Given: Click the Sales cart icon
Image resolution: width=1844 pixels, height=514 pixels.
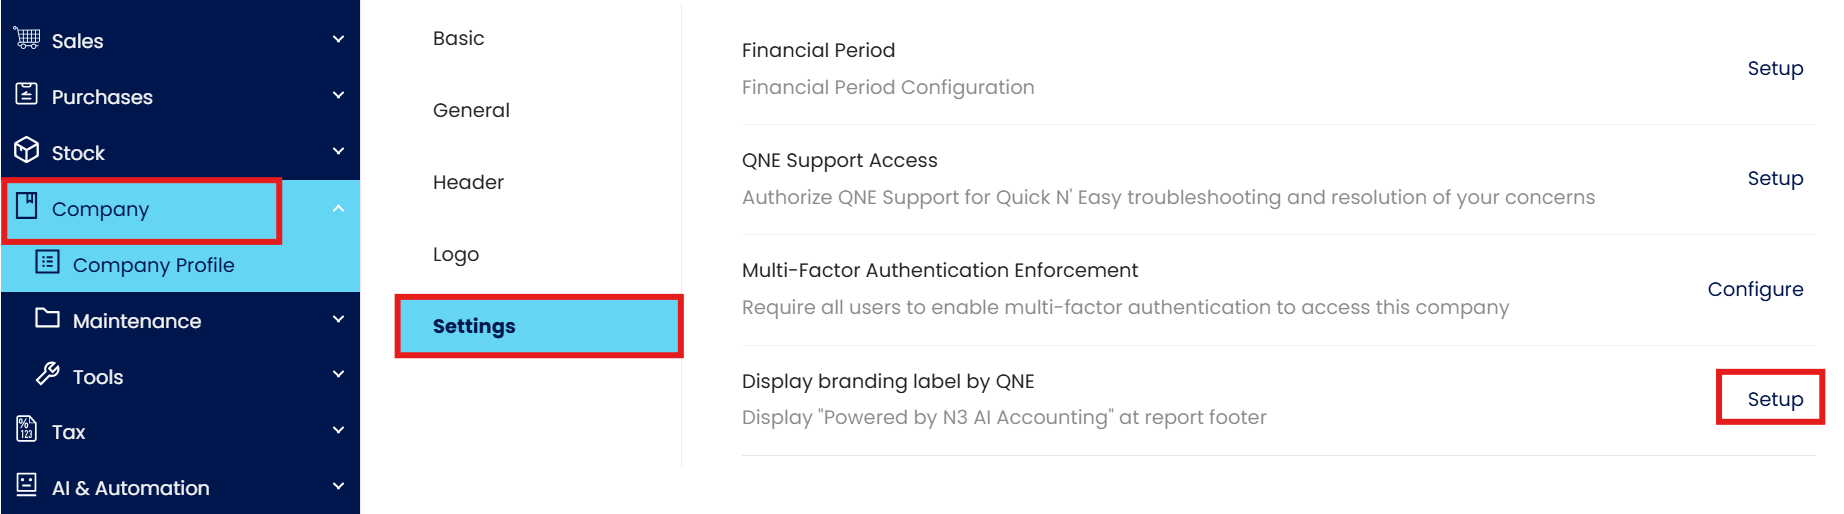Looking at the screenshot, I should (x=27, y=39).
